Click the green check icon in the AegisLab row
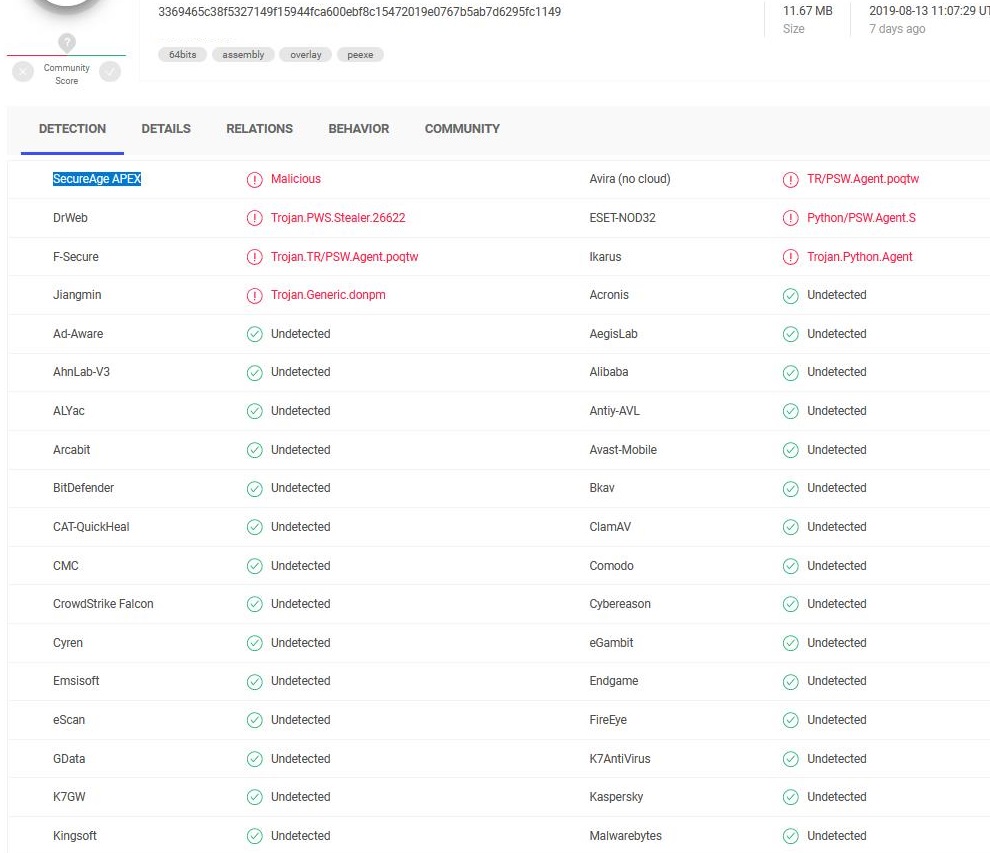Image resolution: width=990 pixels, height=853 pixels. tap(790, 334)
